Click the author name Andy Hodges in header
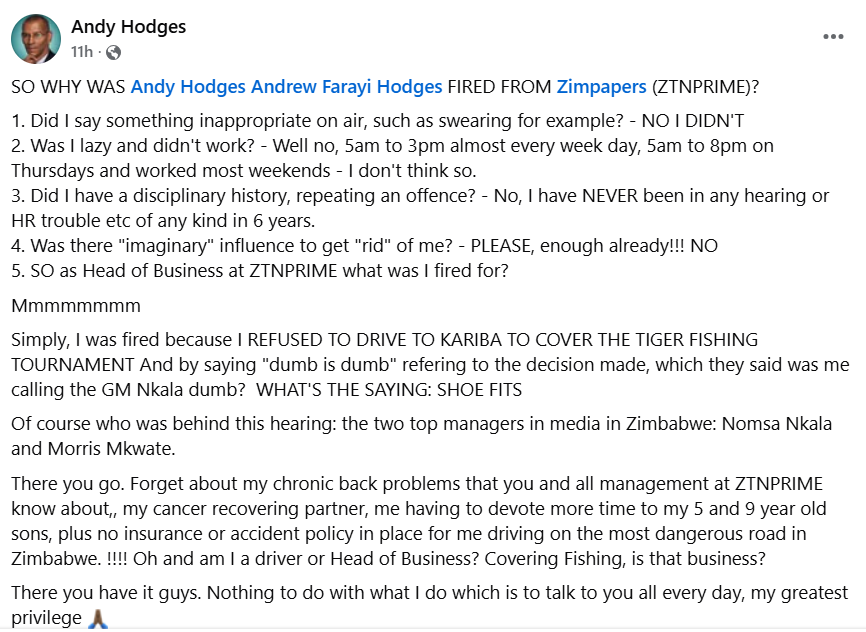Viewport: 866px width, 632px height. tap(128, 27)
